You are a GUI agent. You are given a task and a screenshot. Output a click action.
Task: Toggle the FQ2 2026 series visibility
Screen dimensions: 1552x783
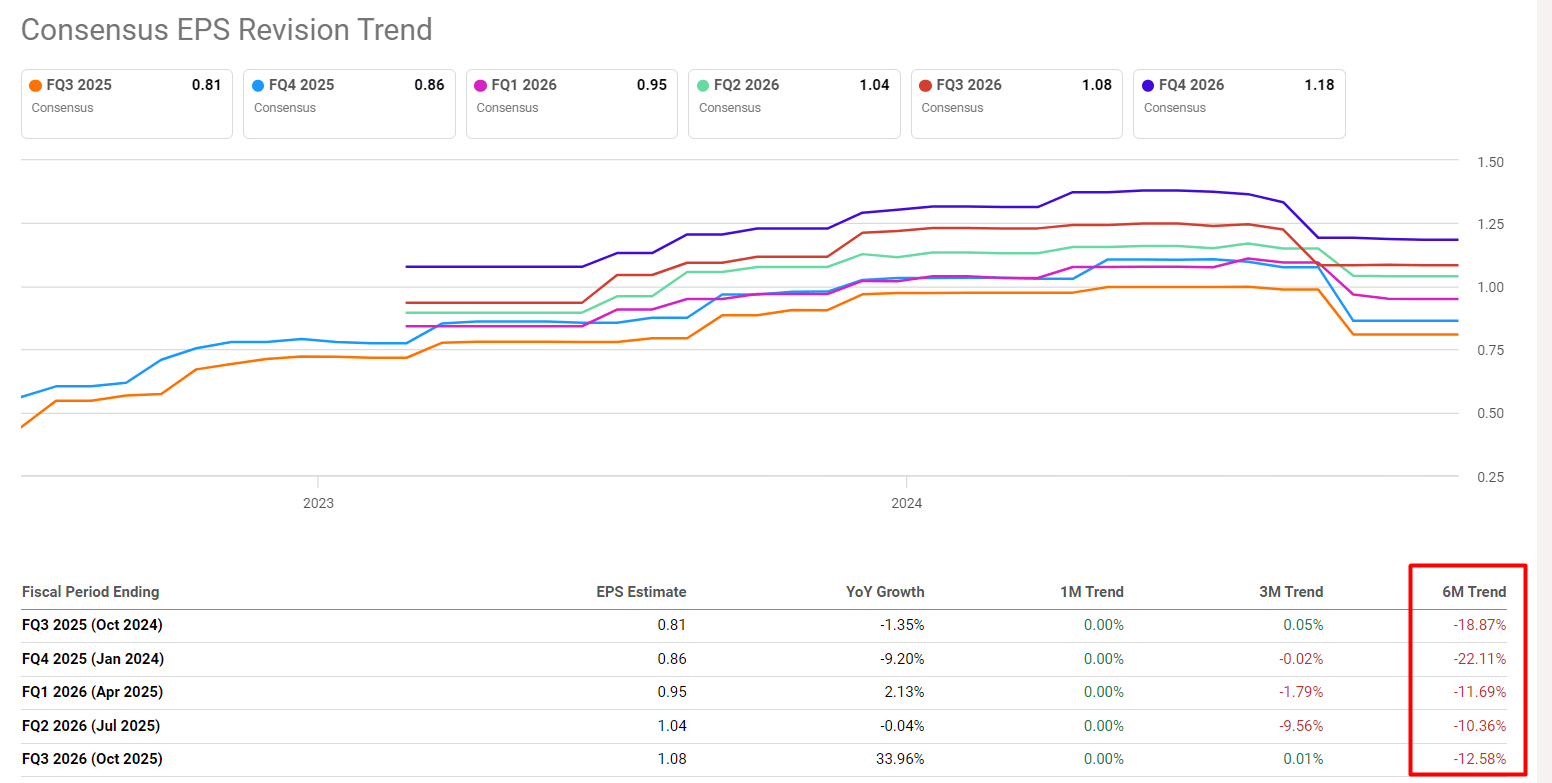pyautogui.click(x=793, y=103)
